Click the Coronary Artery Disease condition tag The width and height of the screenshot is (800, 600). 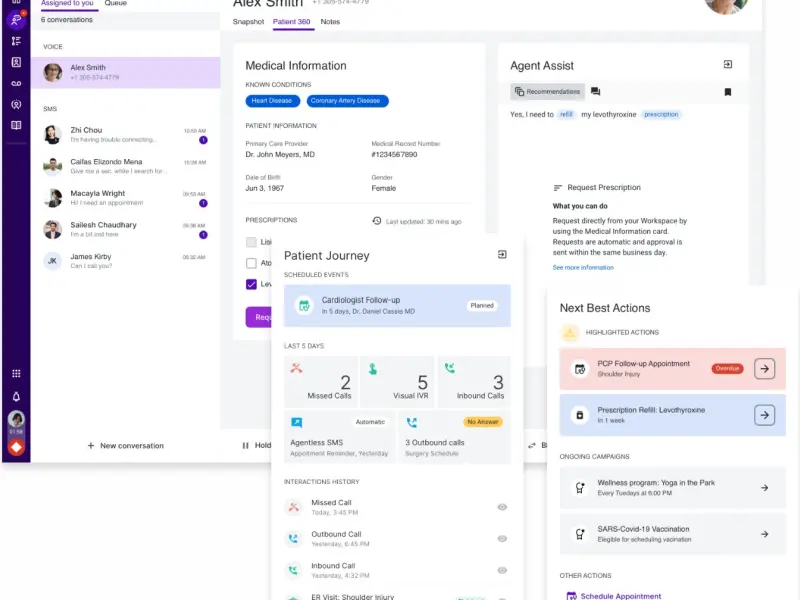point(347,101)
